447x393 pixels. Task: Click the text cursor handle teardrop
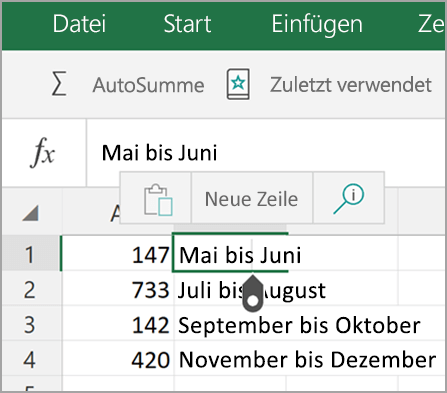(253, 294)
